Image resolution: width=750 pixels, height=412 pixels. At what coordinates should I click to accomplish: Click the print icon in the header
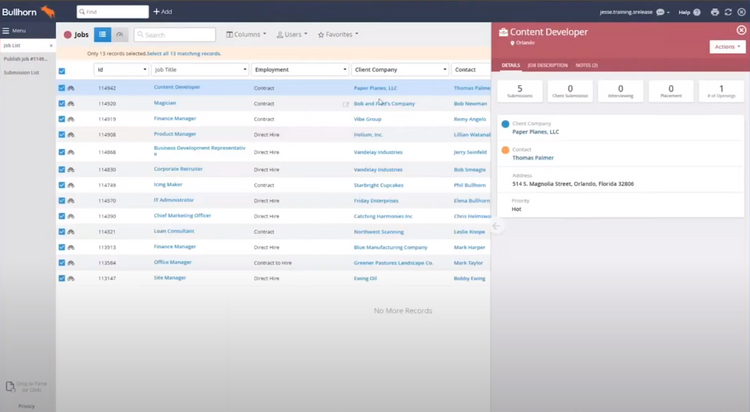coord(715,12)
